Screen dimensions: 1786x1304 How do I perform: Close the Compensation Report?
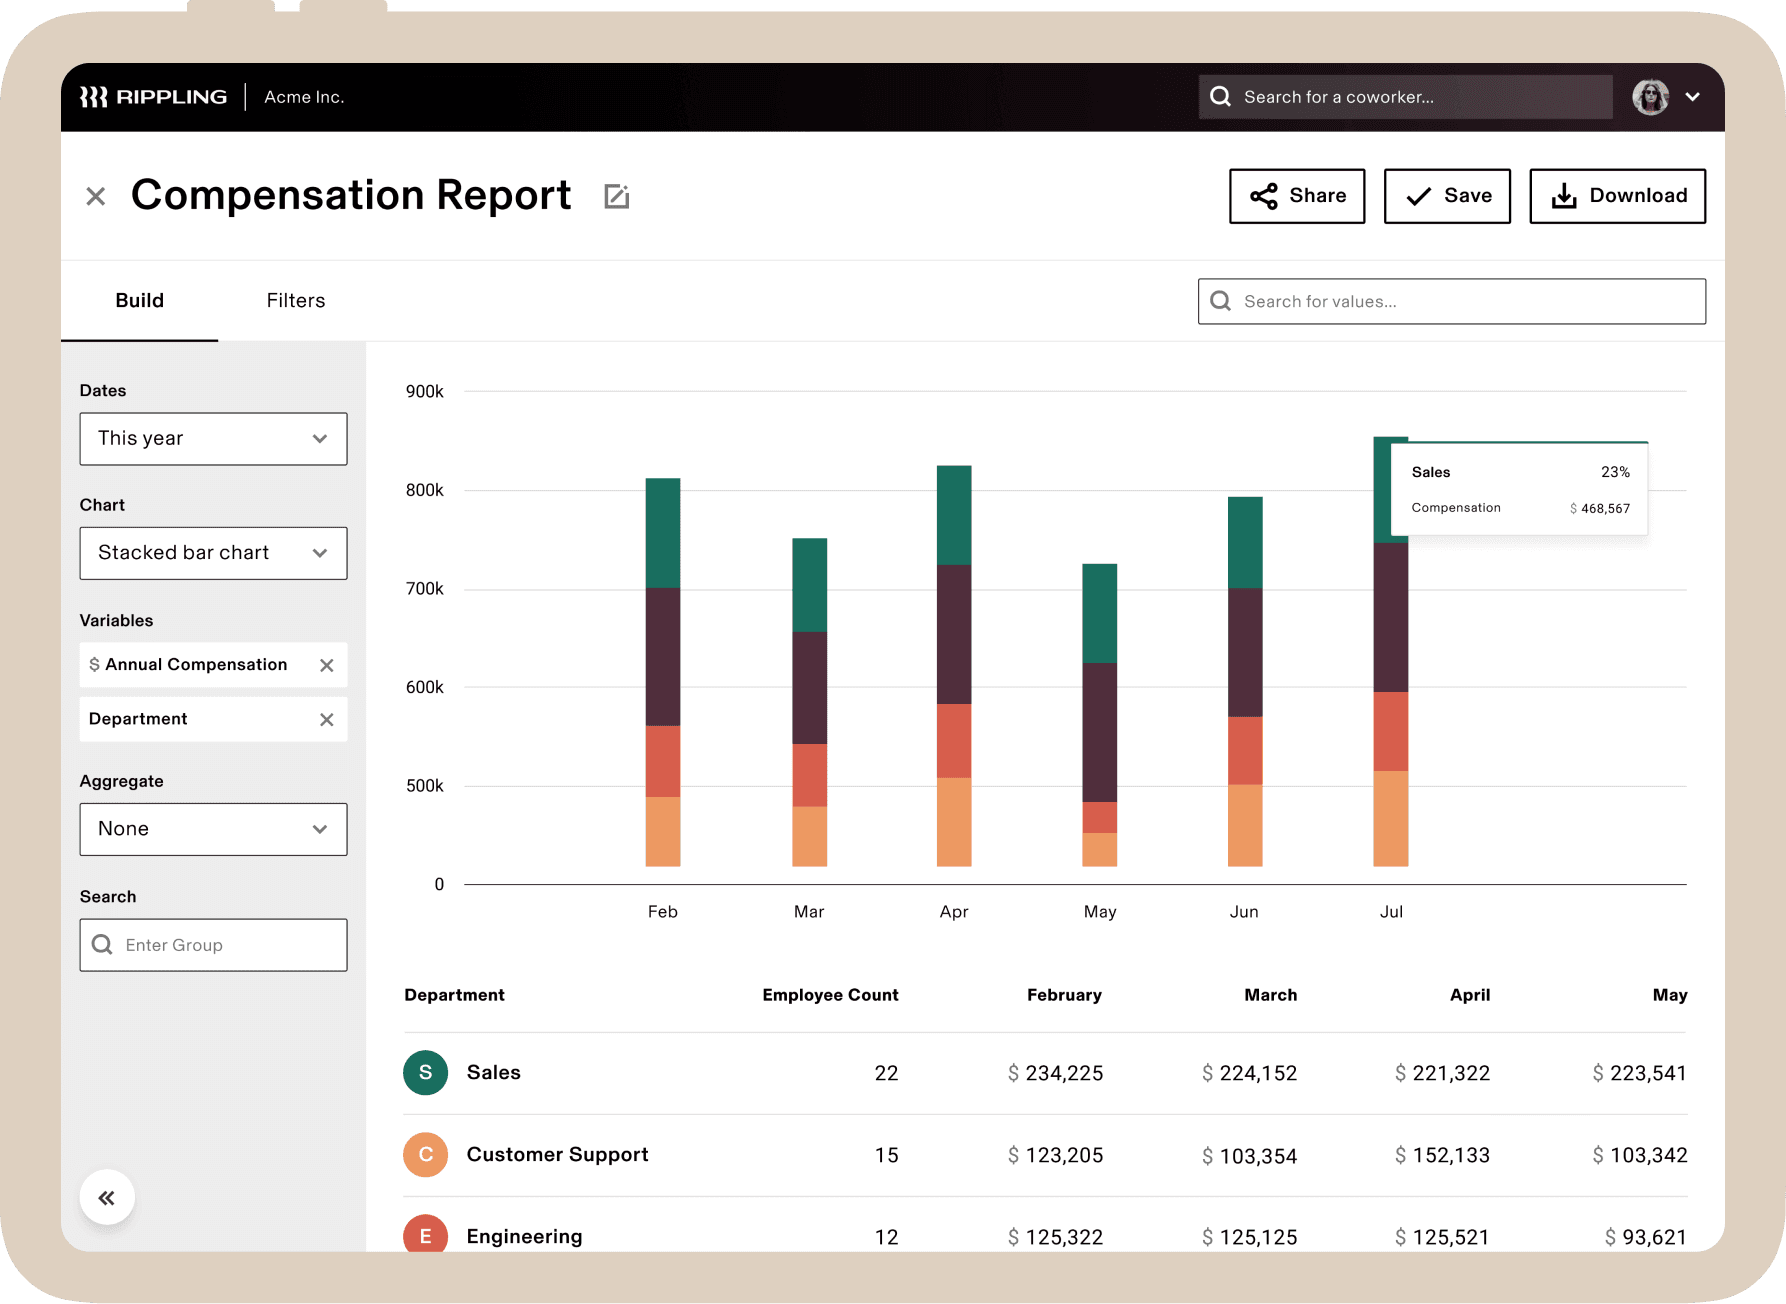tap(96, 196)
